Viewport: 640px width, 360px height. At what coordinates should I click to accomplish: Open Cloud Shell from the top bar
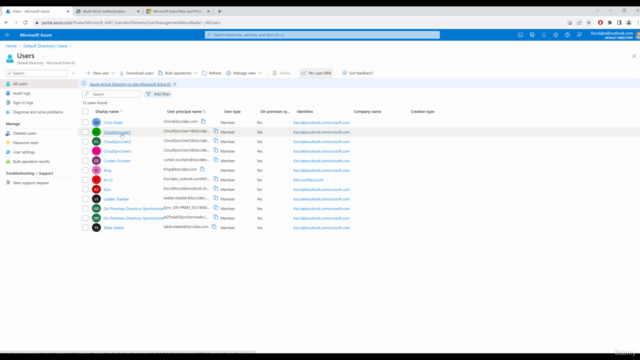tap(520, 35)
